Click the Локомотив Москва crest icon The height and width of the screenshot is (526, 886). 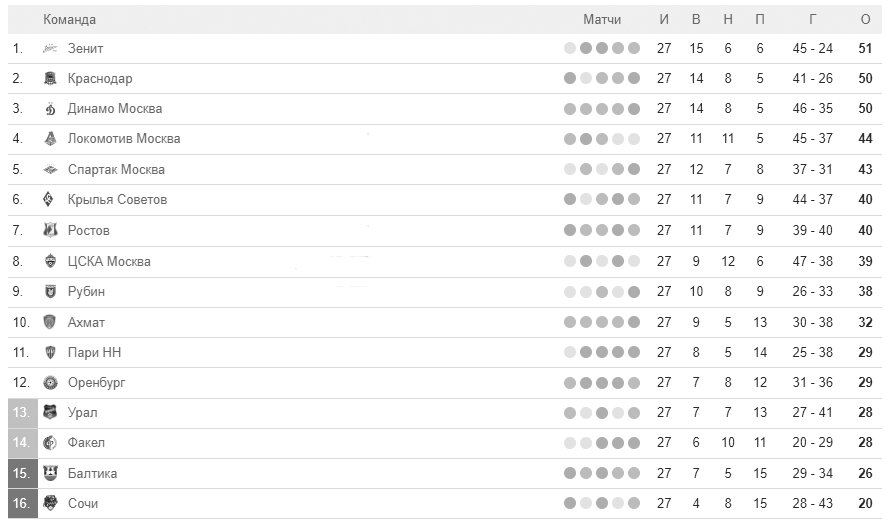50,138
